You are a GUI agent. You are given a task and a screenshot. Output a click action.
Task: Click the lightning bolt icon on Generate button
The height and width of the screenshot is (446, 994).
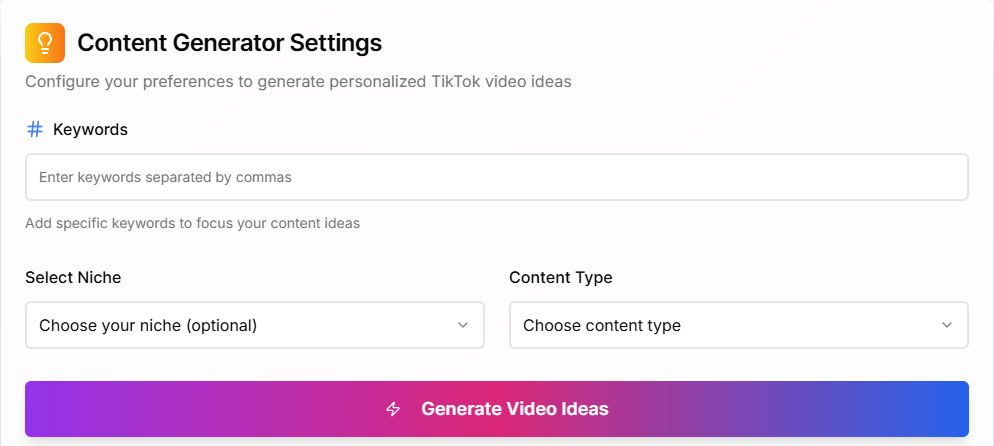coord(393,409)
